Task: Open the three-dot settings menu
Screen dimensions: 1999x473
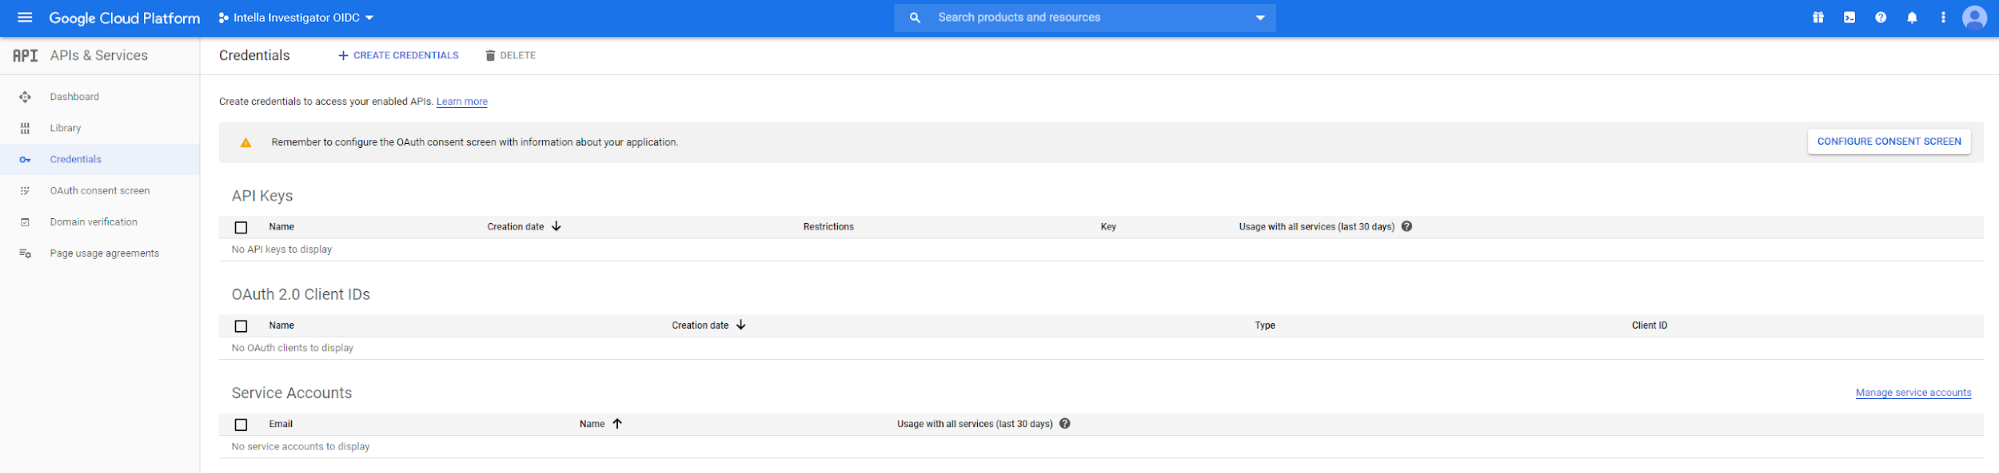Action: (x=1943, y=18)
